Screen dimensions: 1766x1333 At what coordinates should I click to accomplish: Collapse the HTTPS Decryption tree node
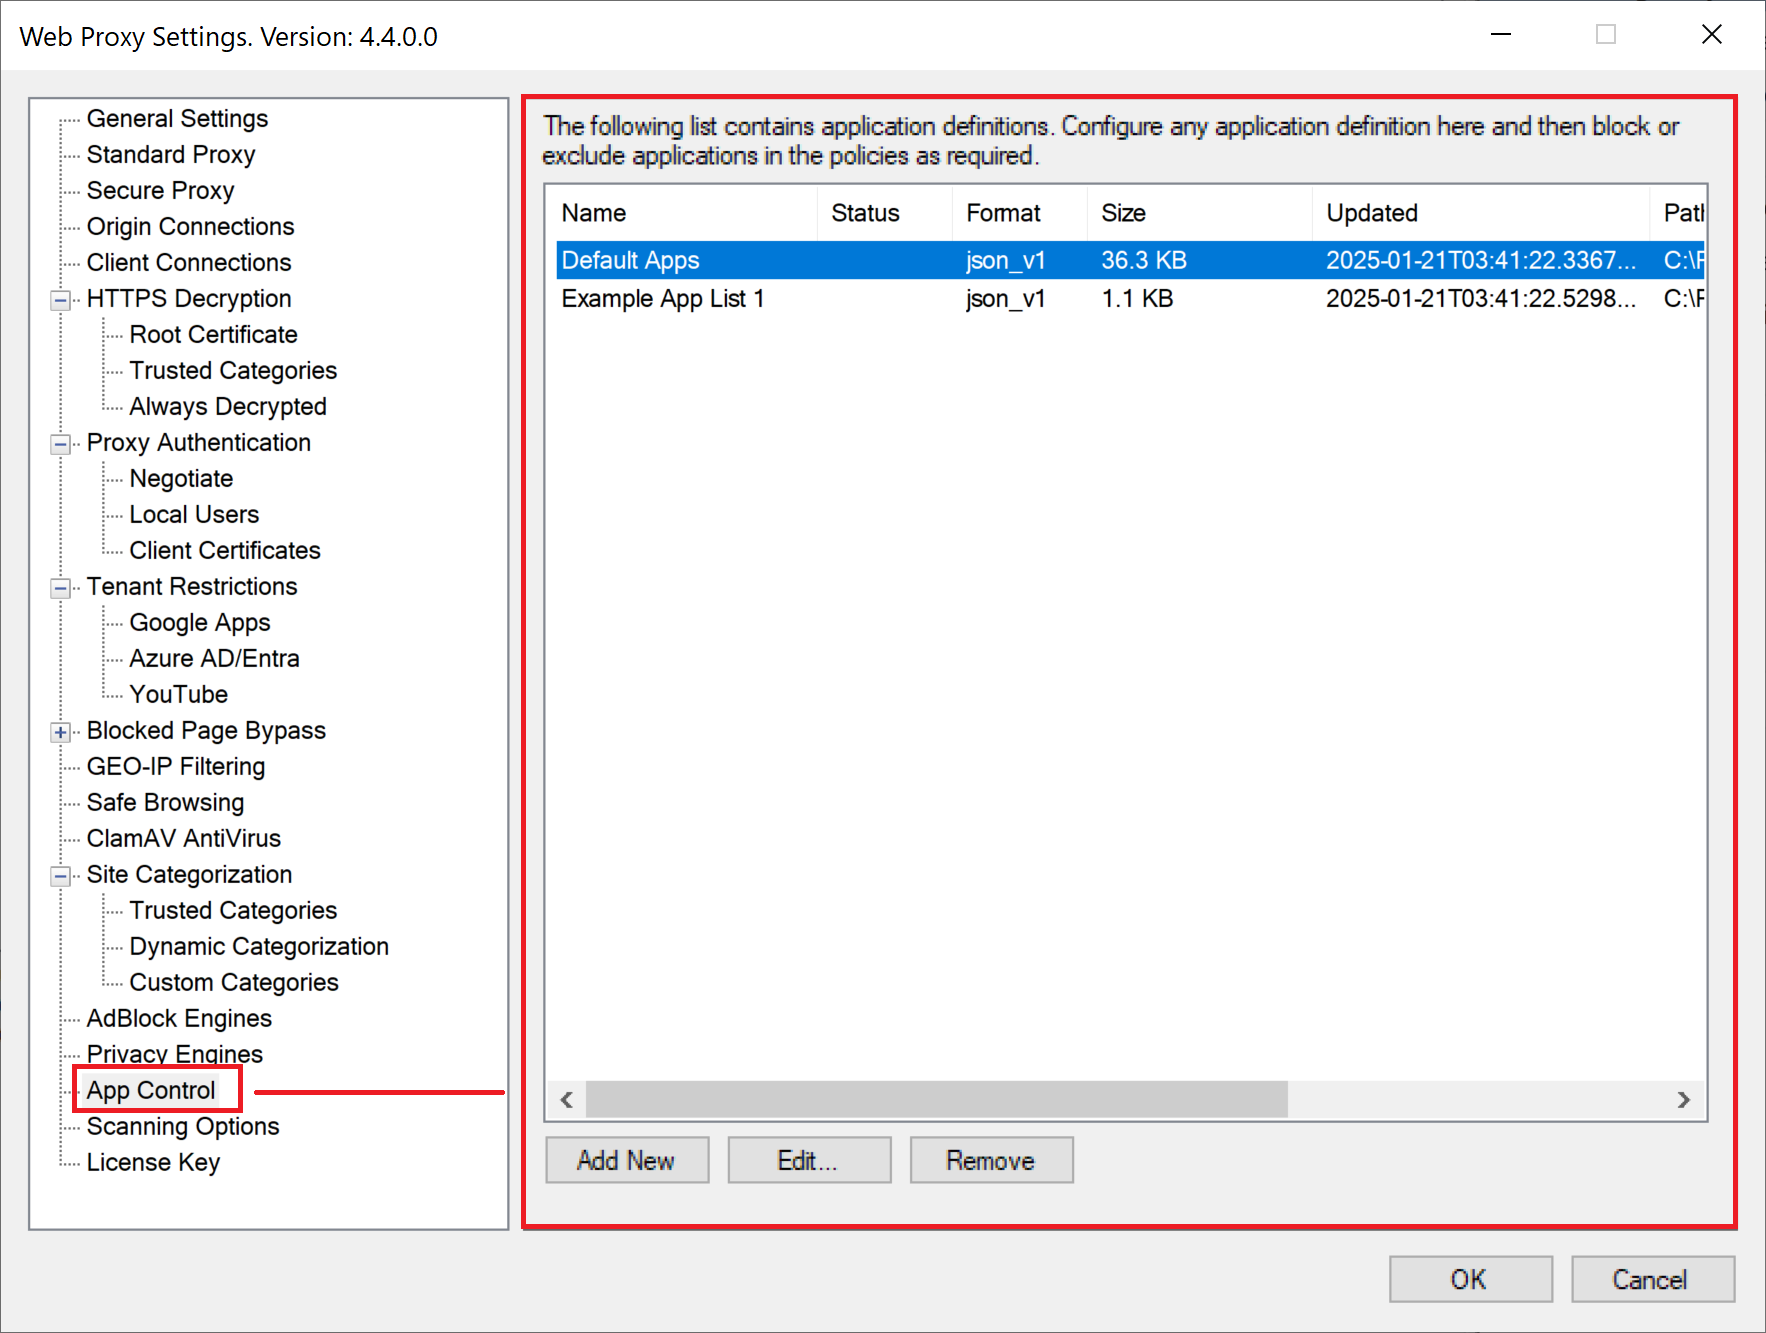61,300
